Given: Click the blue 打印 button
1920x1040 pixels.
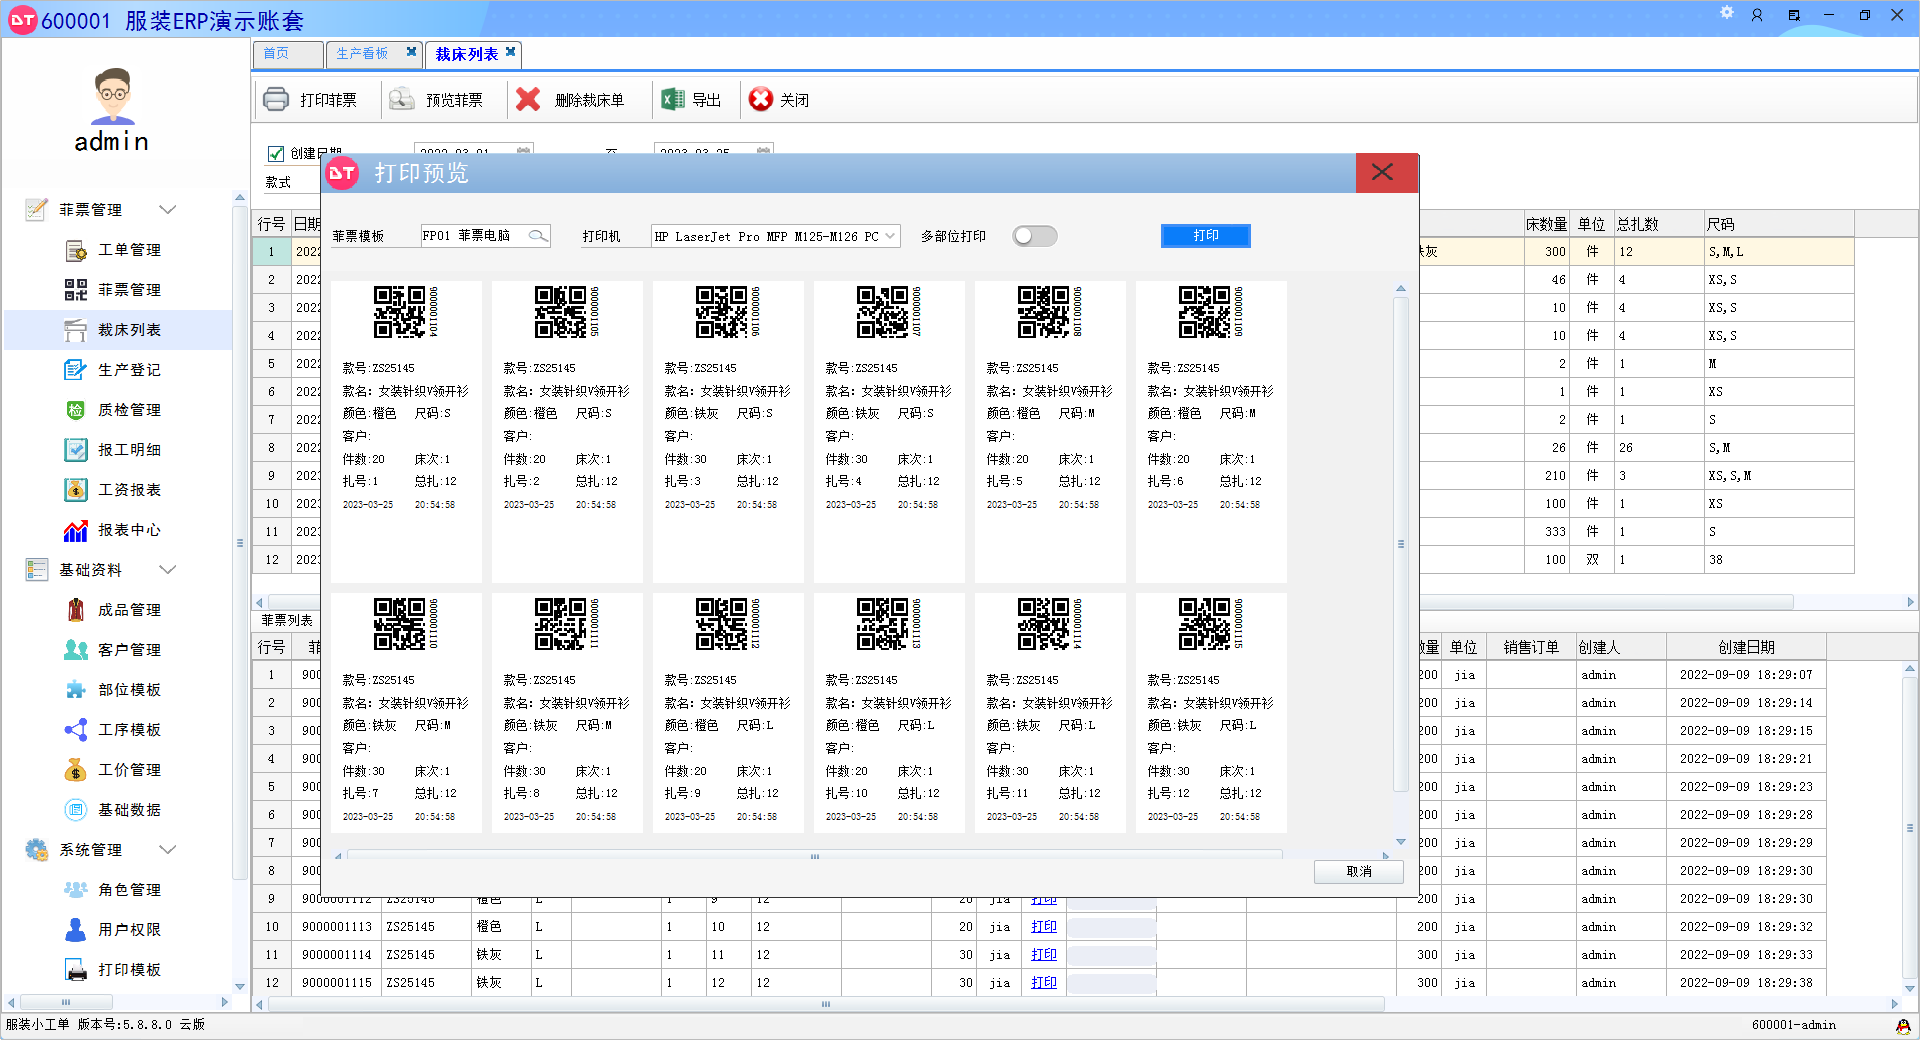Looking at the screenshot, I should pos(1205,236).
